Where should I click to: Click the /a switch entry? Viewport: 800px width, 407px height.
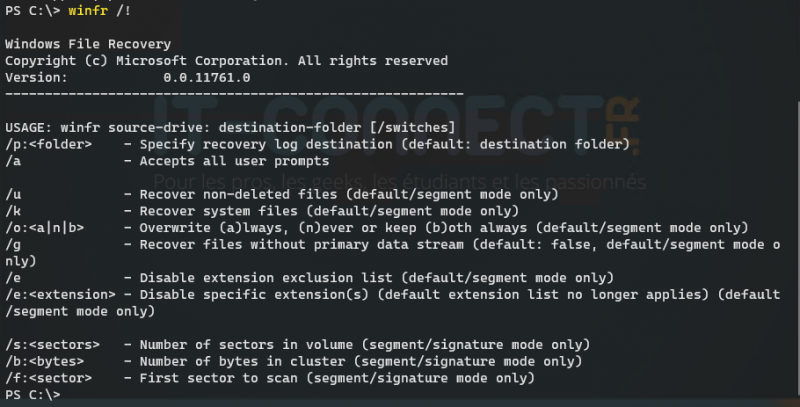pyautogui.click(x=13, y=161)
